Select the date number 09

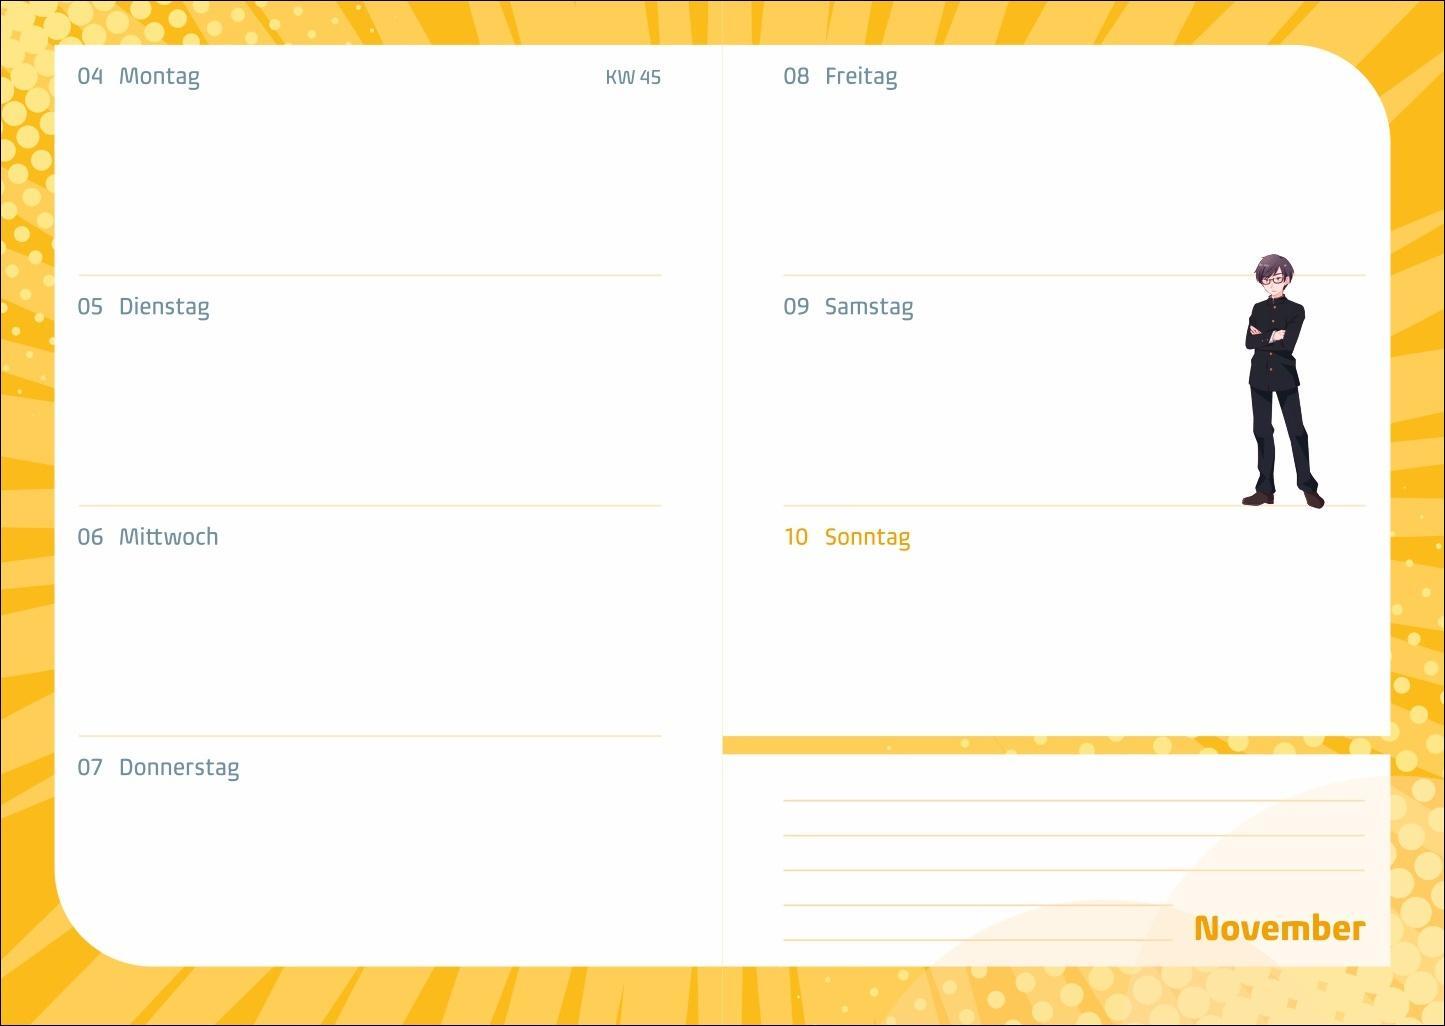(x=796, y=307)
